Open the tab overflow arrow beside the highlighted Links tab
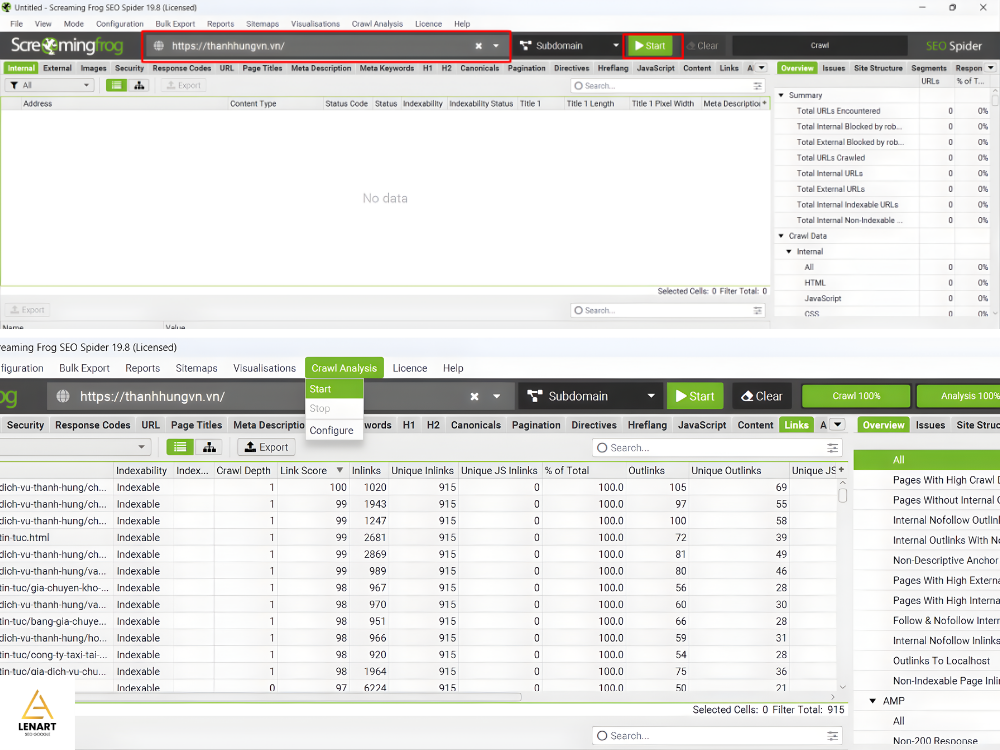 837,425
